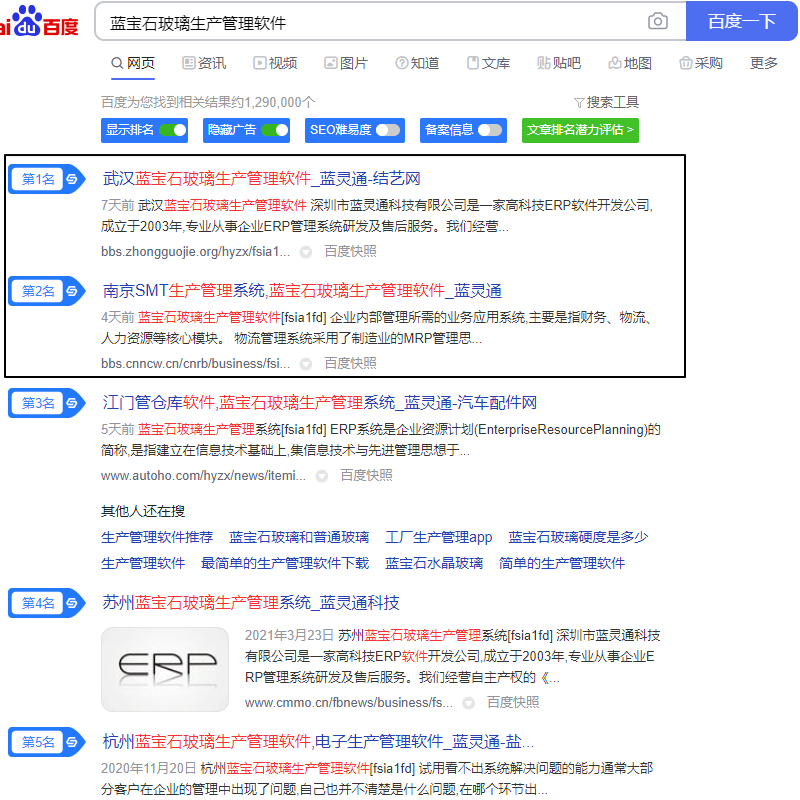Toggle the 隐藏广告 switch

[x=274, y=130]
